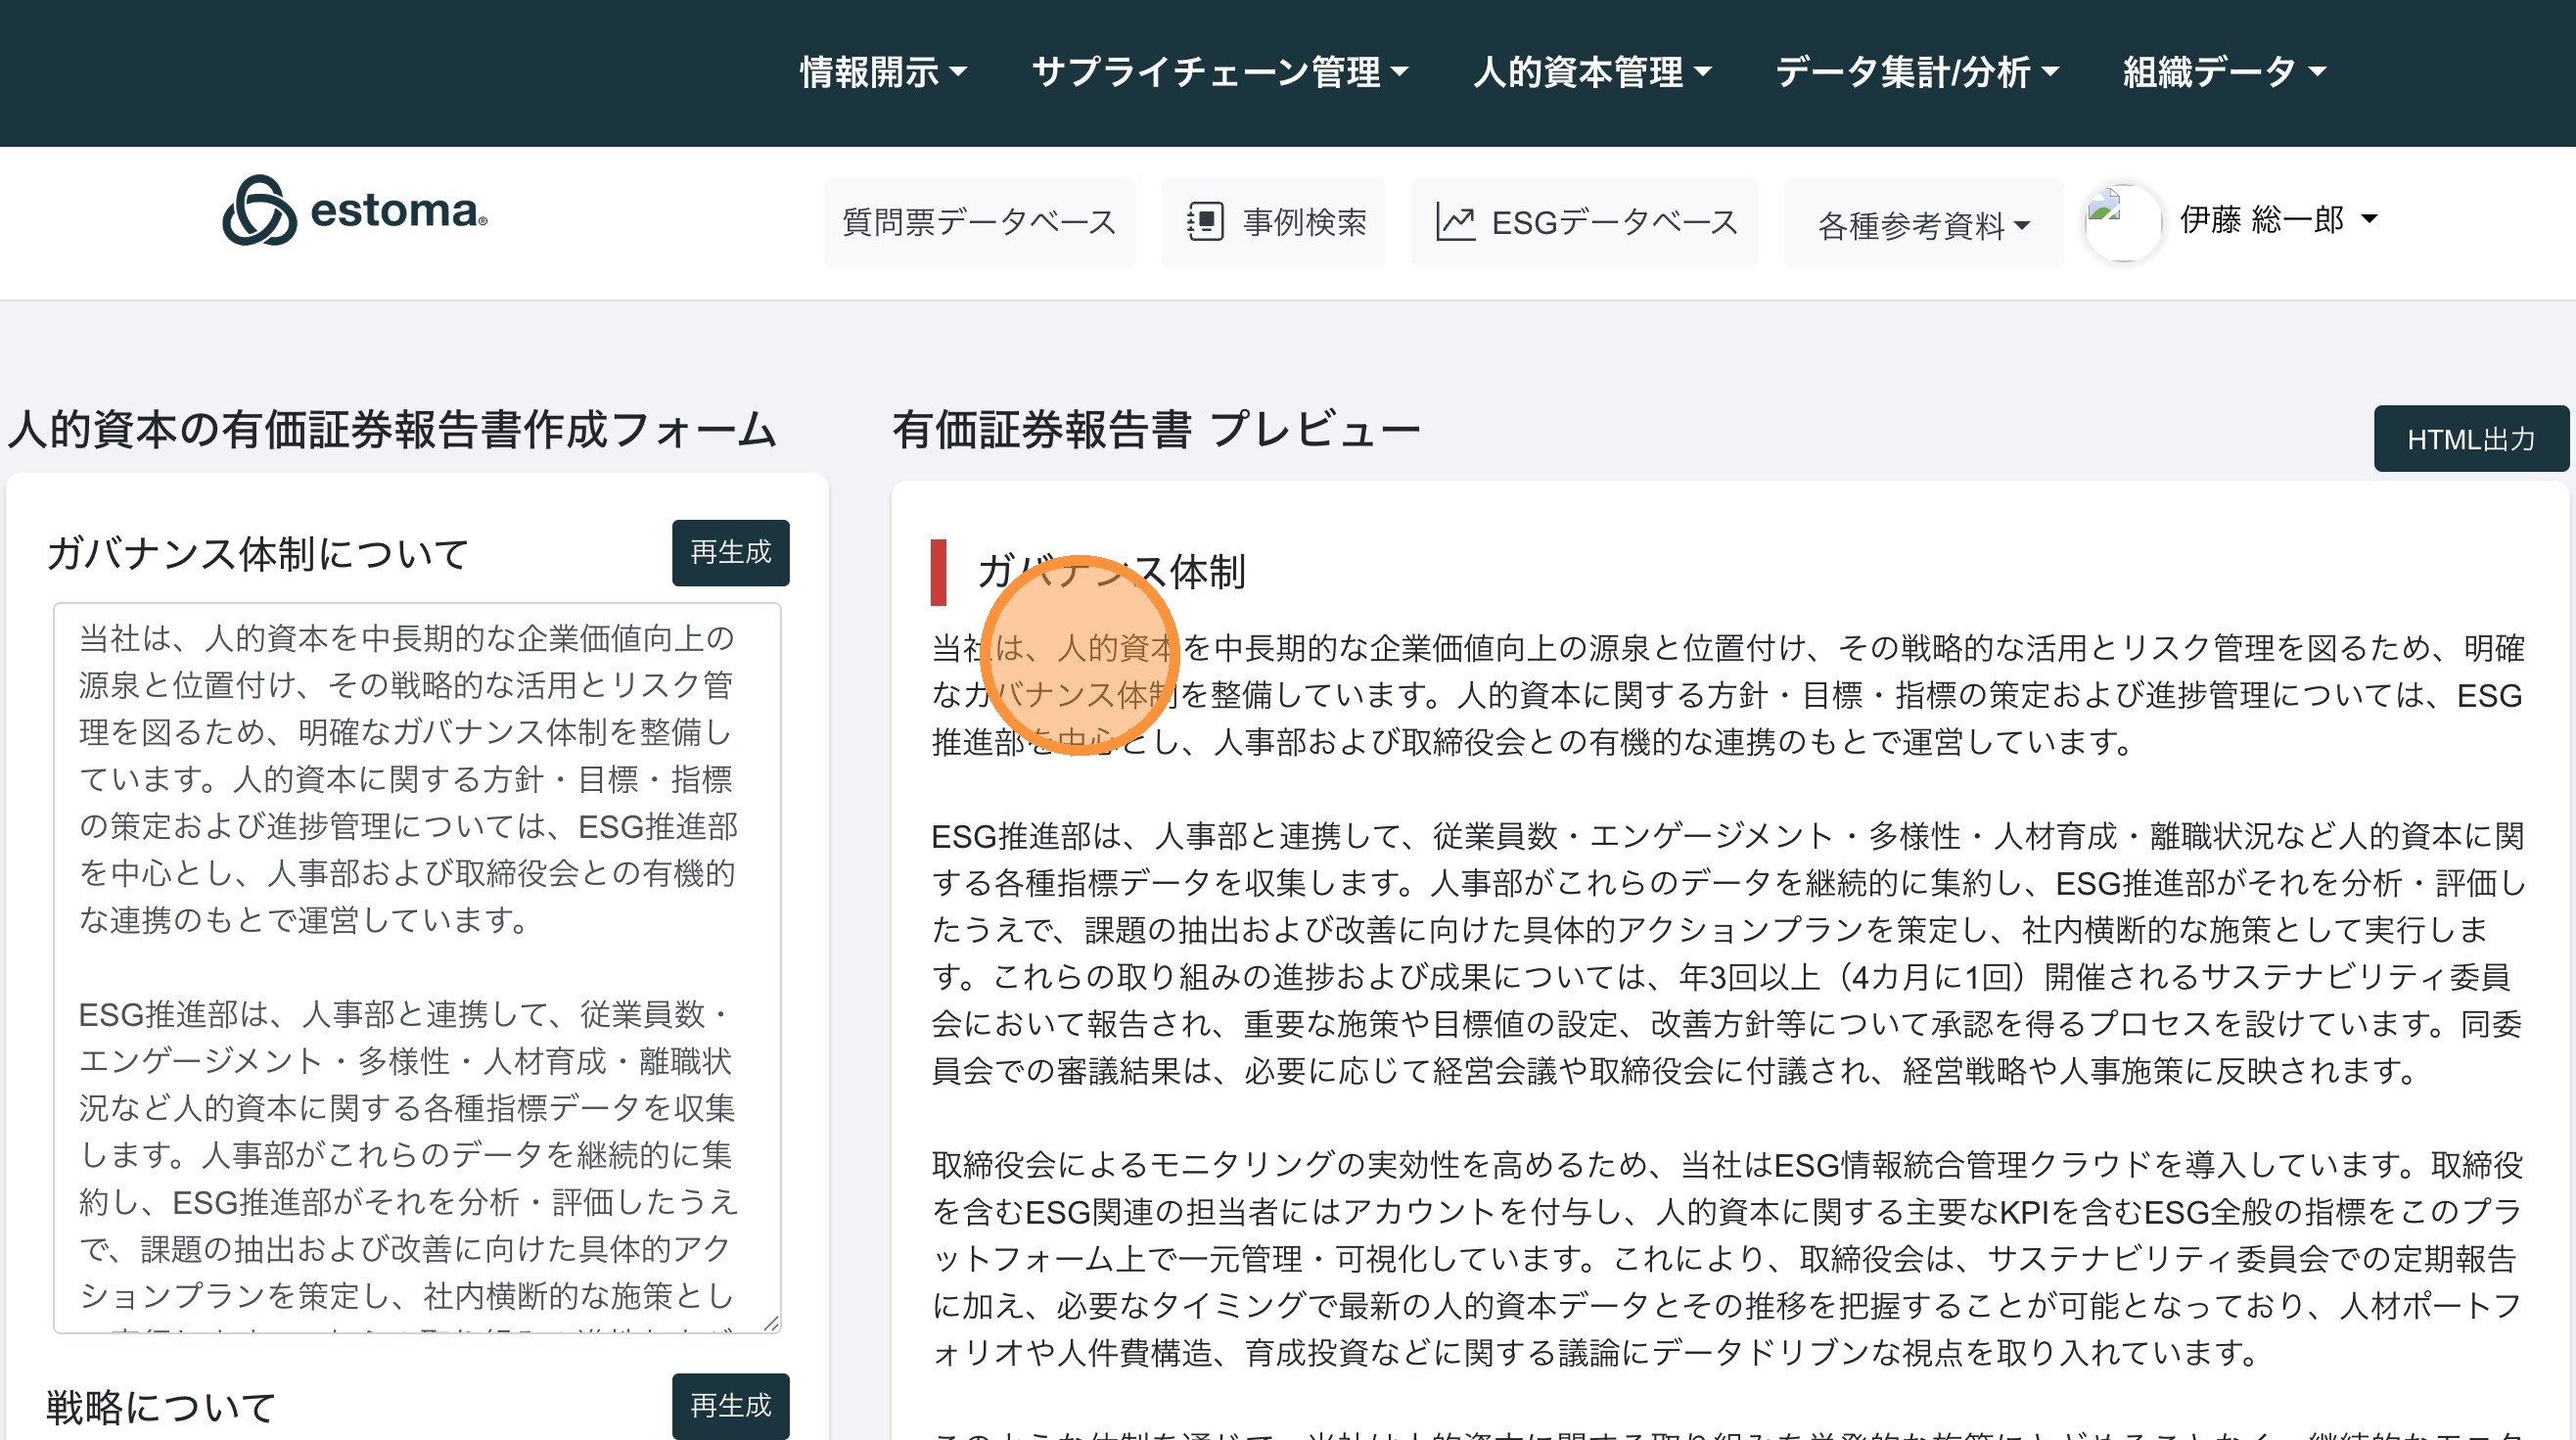Click the ESGデータベース chart icon
The height and width of the screenshot is (1440, 2576).
point(1455,222)
